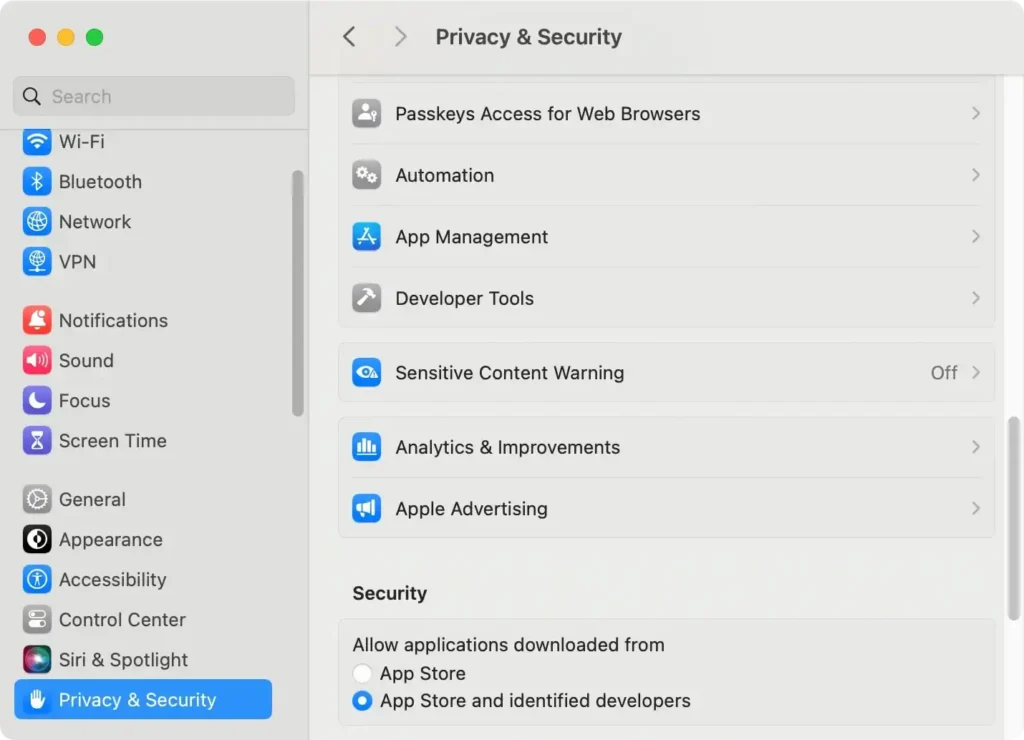Click the Search field in sidebar
Screen dimensions: 1024x740
[154, 96]
